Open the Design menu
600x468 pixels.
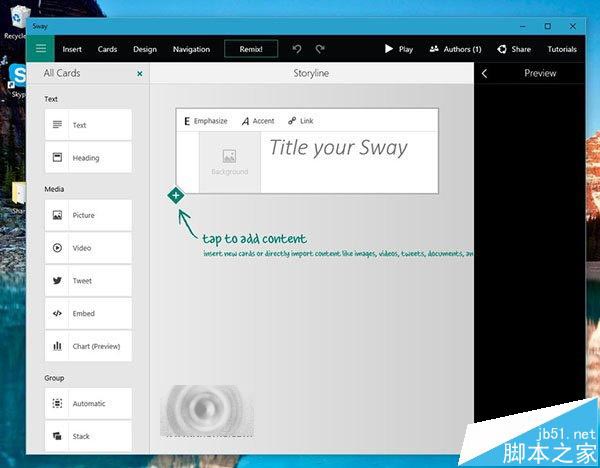pyautogui.click(x=145, y=49)
